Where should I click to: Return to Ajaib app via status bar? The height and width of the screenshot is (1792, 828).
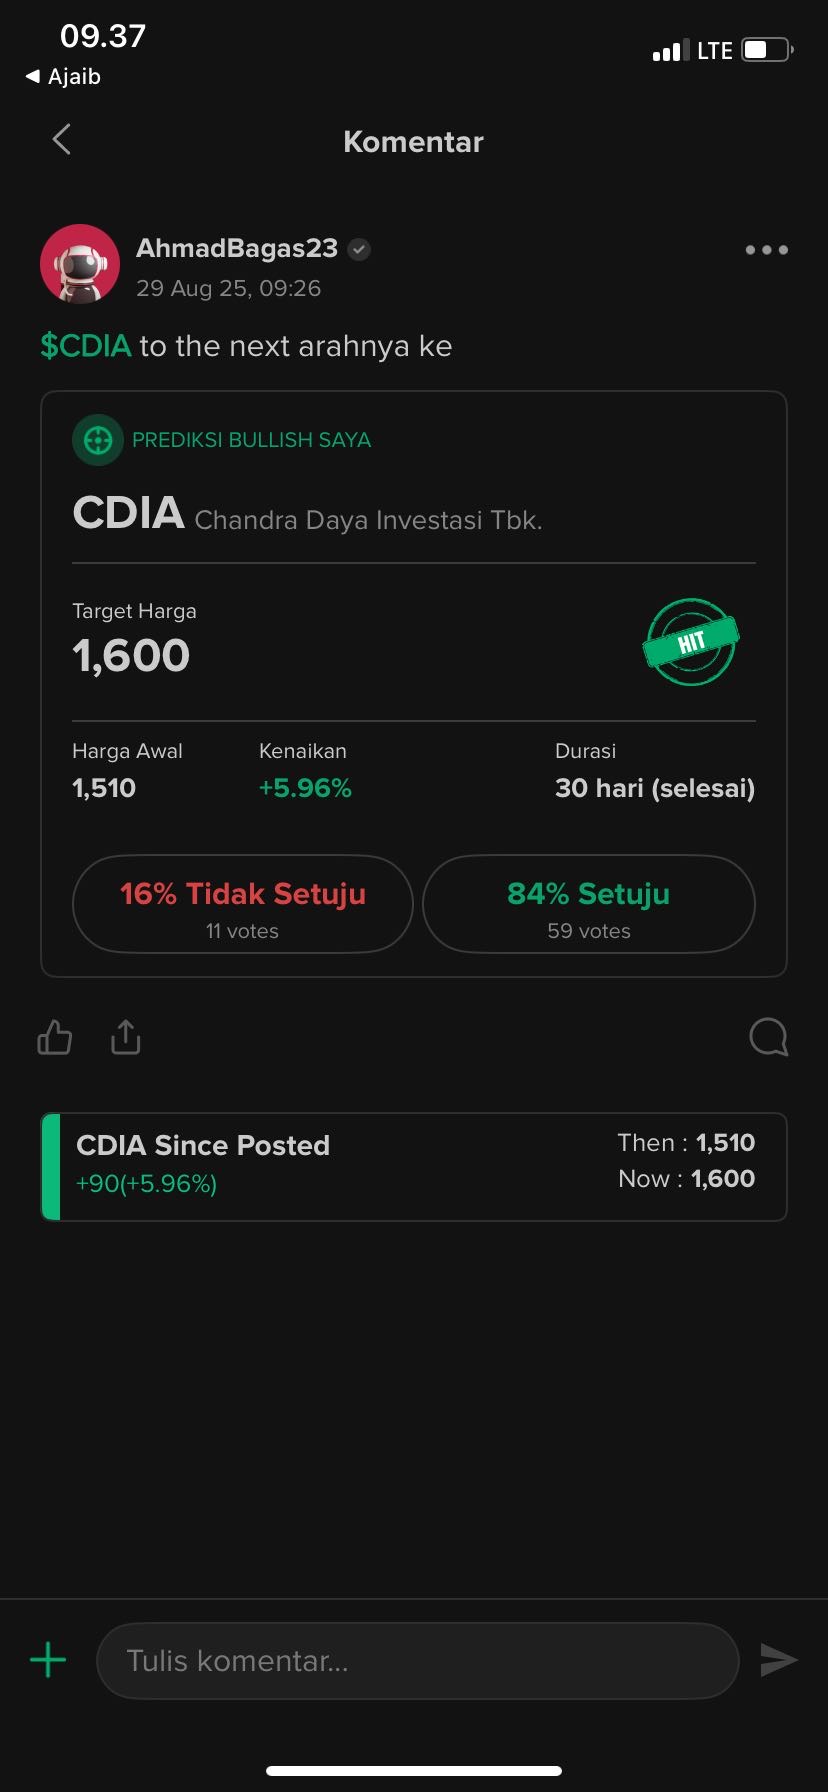[x=64, y=77]
